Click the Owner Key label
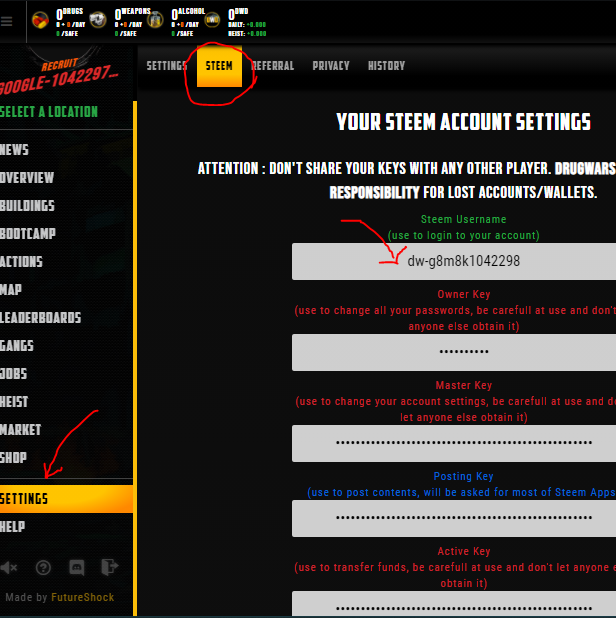 point(464,294)
